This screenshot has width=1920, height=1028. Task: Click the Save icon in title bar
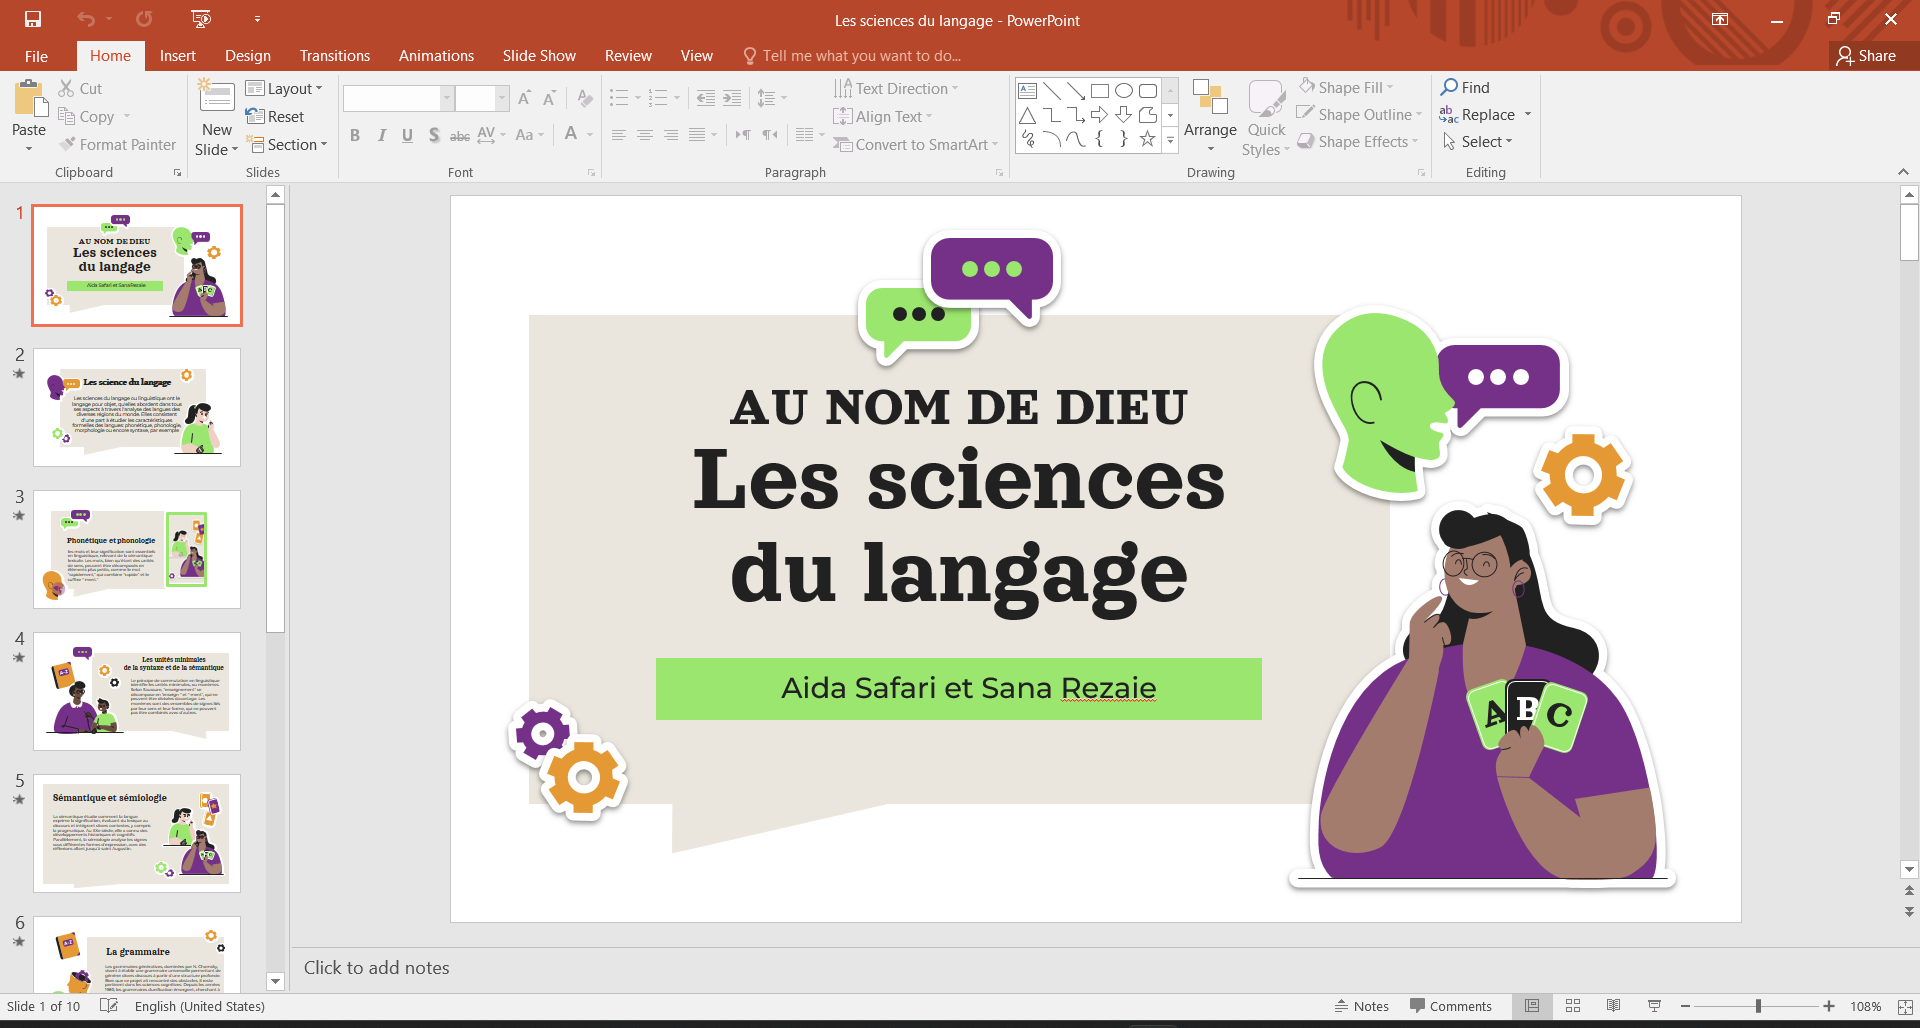point(33,19)
